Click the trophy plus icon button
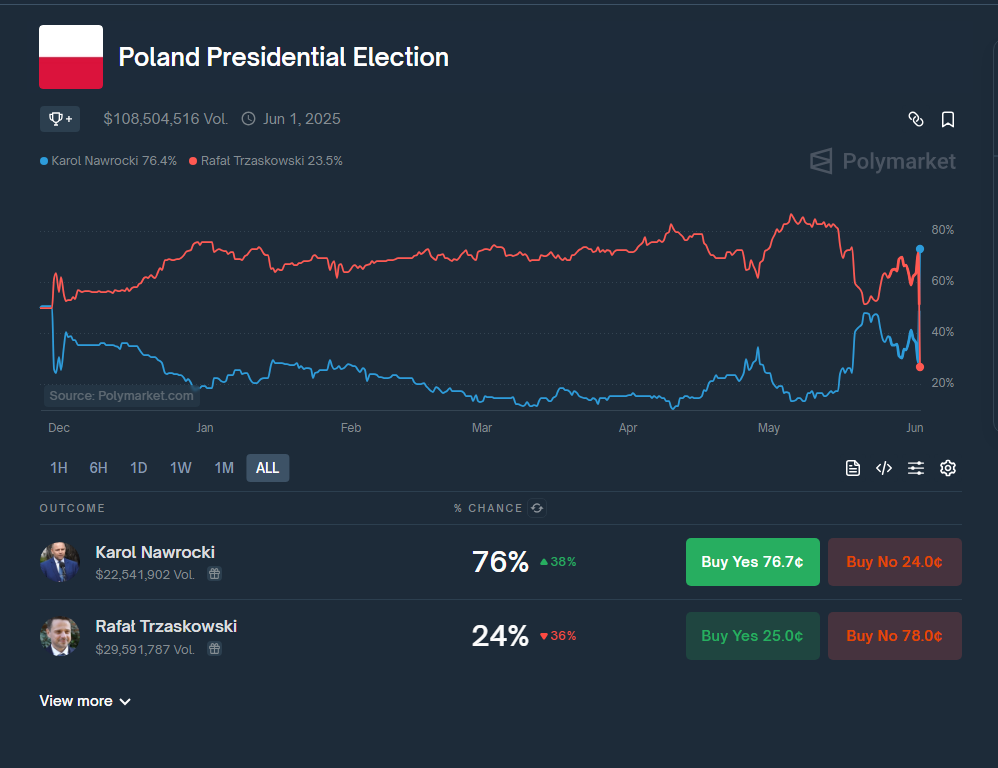The width and height of the screenshot is (998, 768). coord(59,119)
